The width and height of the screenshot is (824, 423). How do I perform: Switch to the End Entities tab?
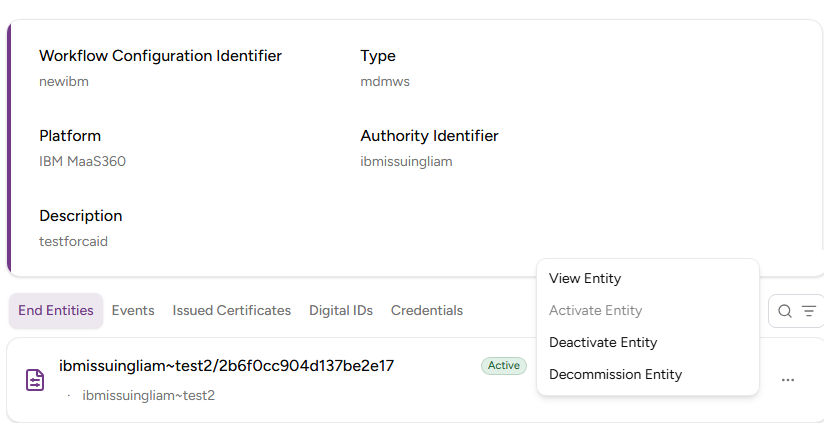(56, 311)
